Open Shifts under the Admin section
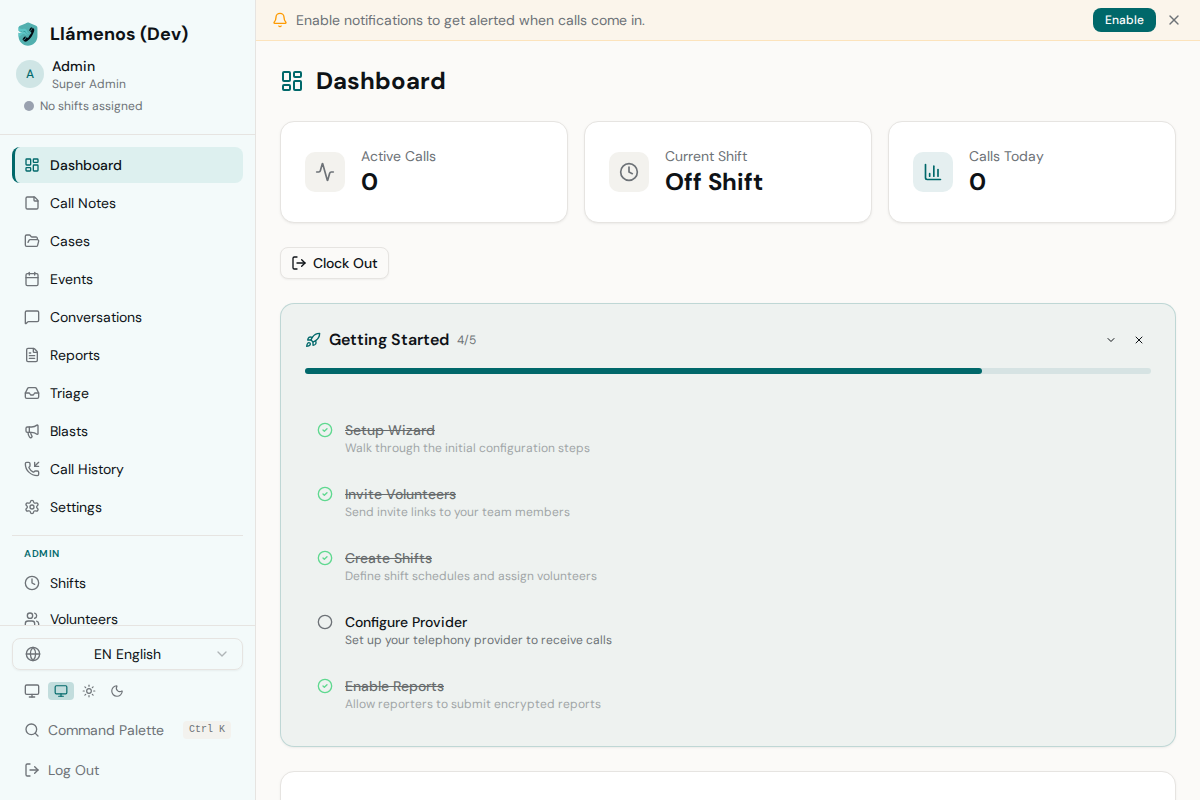1200x800 pixels. click(x=127, y=583)
